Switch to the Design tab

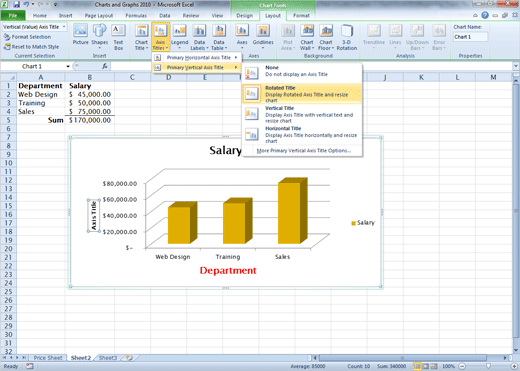244,16
